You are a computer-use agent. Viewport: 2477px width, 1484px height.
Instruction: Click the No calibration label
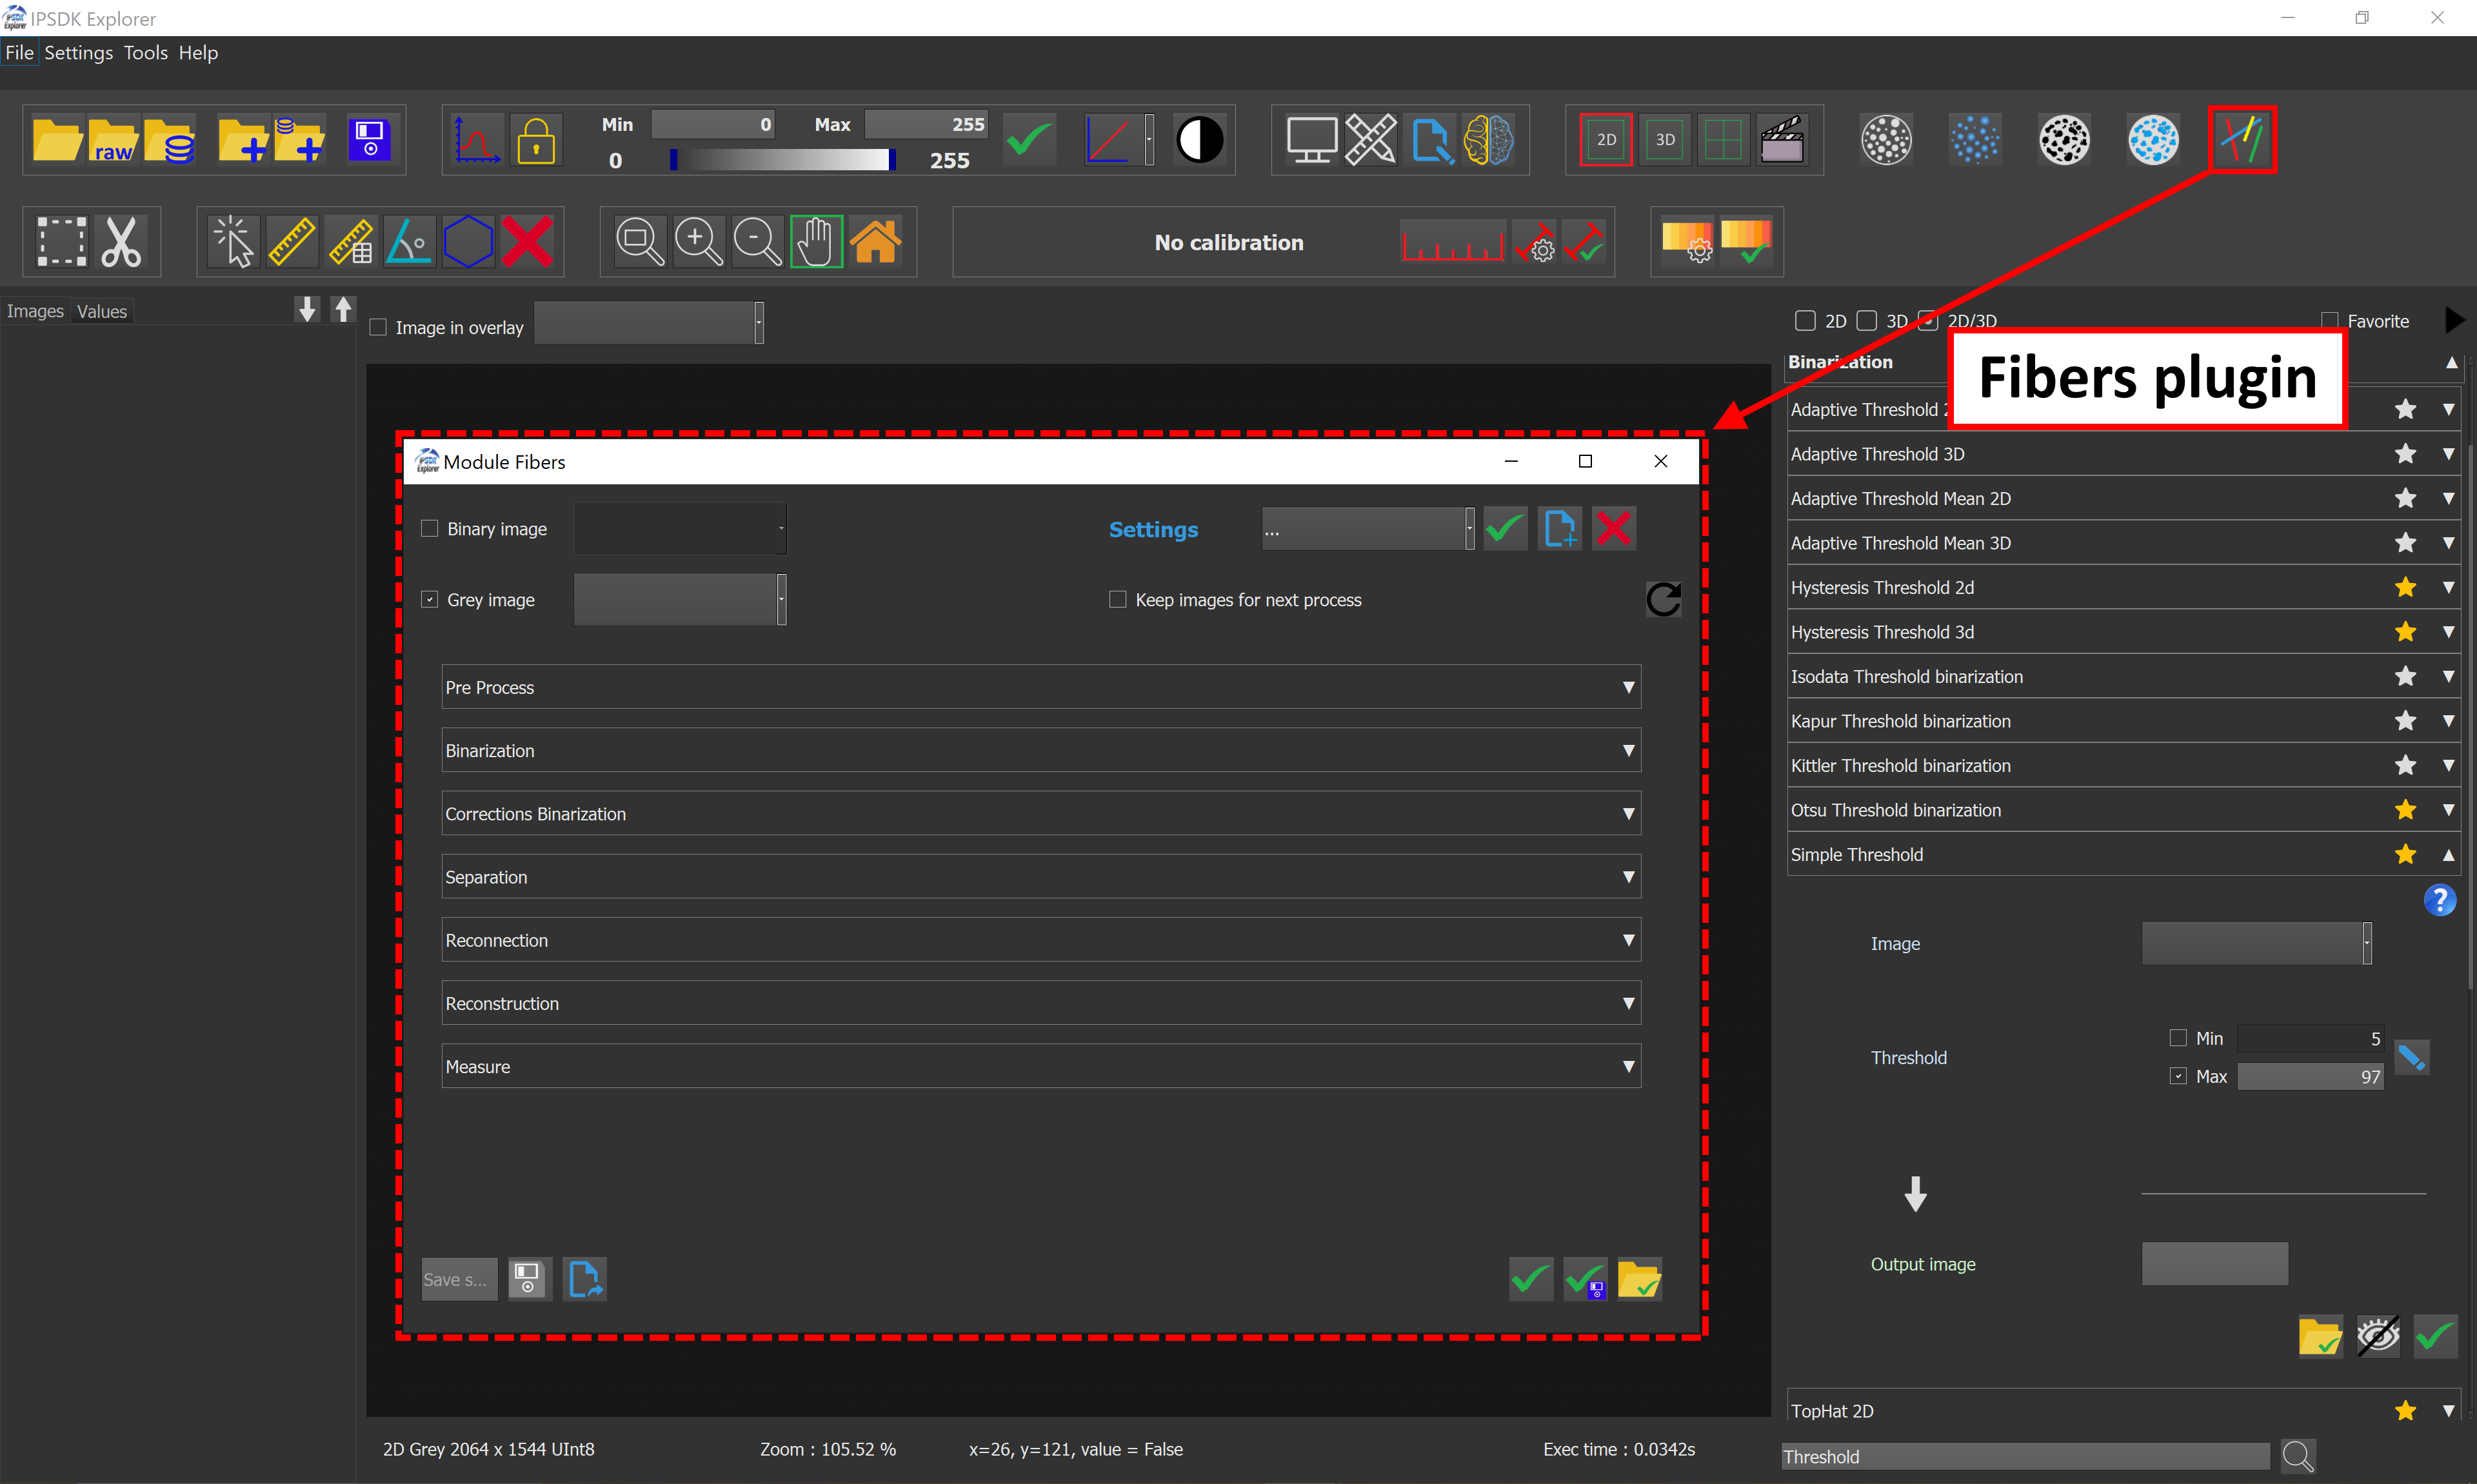coord(1229,243)
